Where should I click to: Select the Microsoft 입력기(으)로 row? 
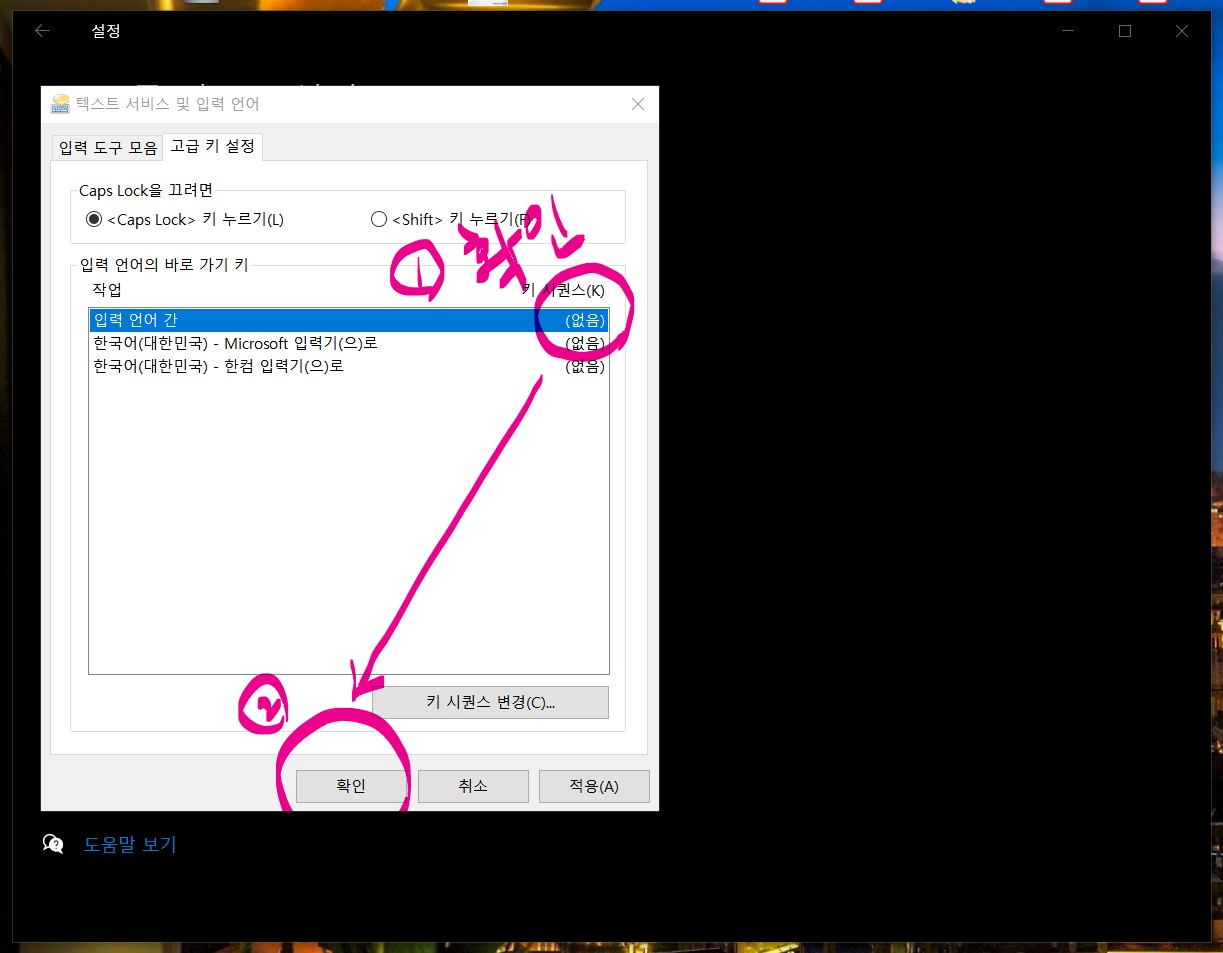coord(348,343)
